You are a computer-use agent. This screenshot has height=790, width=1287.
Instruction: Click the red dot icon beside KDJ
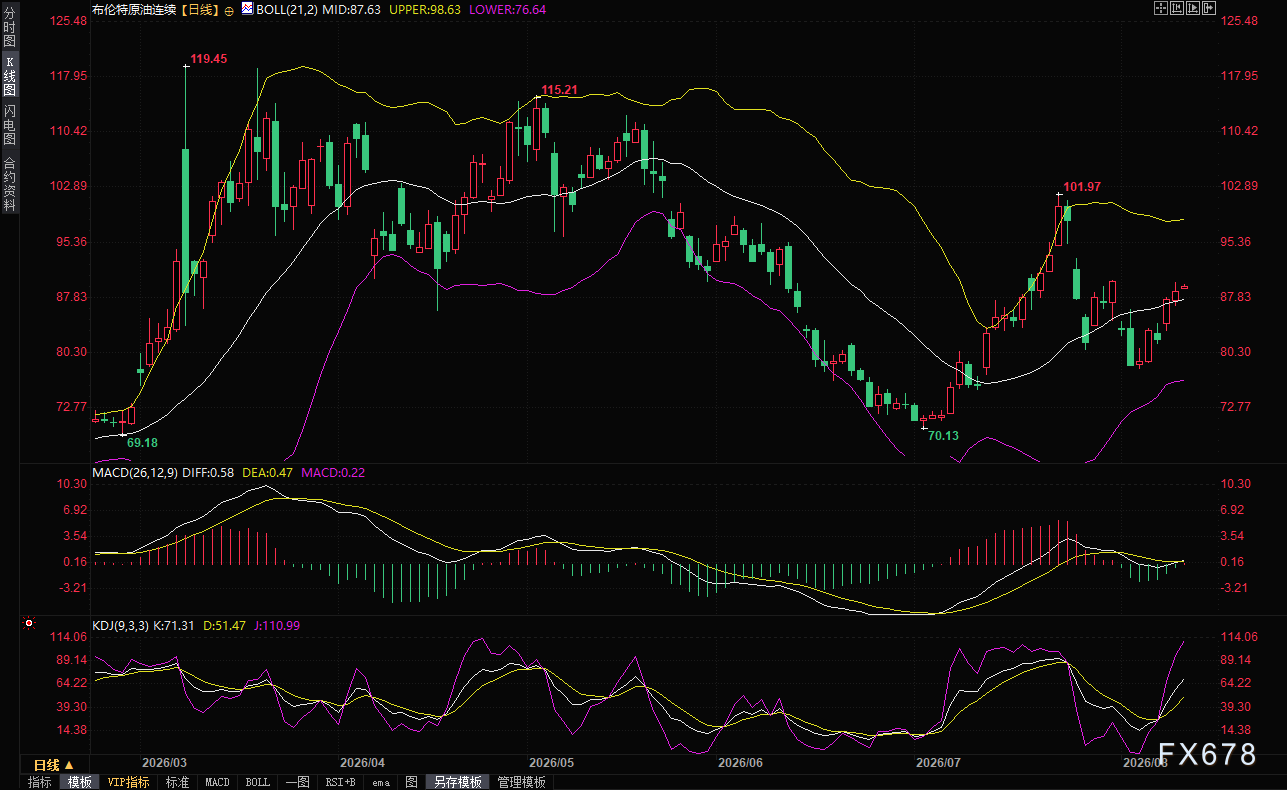(29, 624)
